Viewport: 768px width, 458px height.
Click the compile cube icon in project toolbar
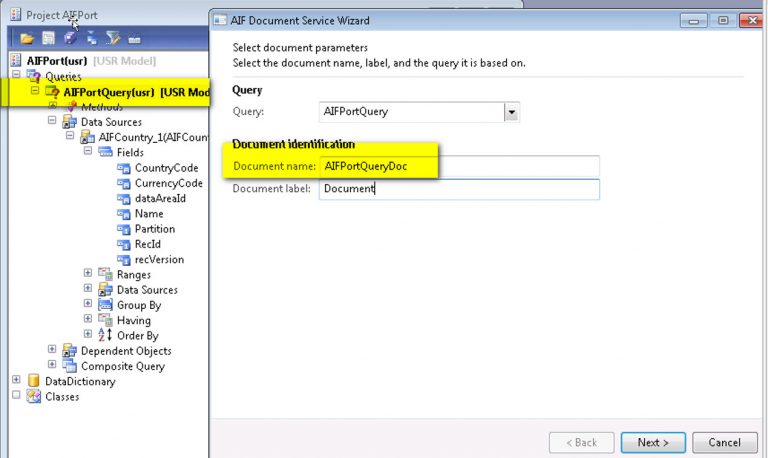coord(70,38)
